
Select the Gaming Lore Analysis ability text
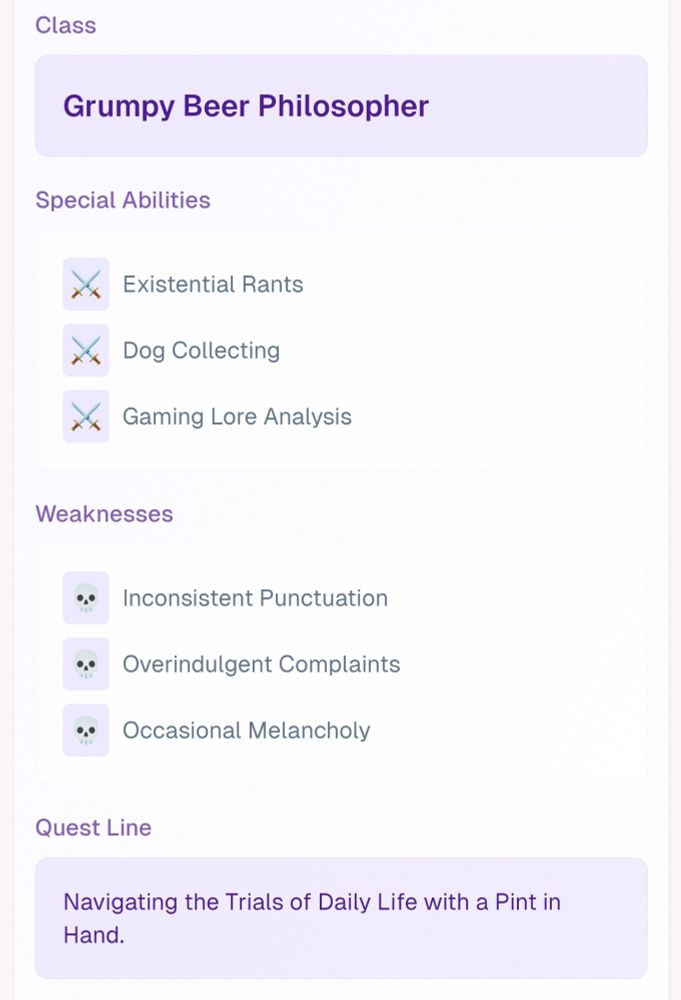tap(237, 417)
